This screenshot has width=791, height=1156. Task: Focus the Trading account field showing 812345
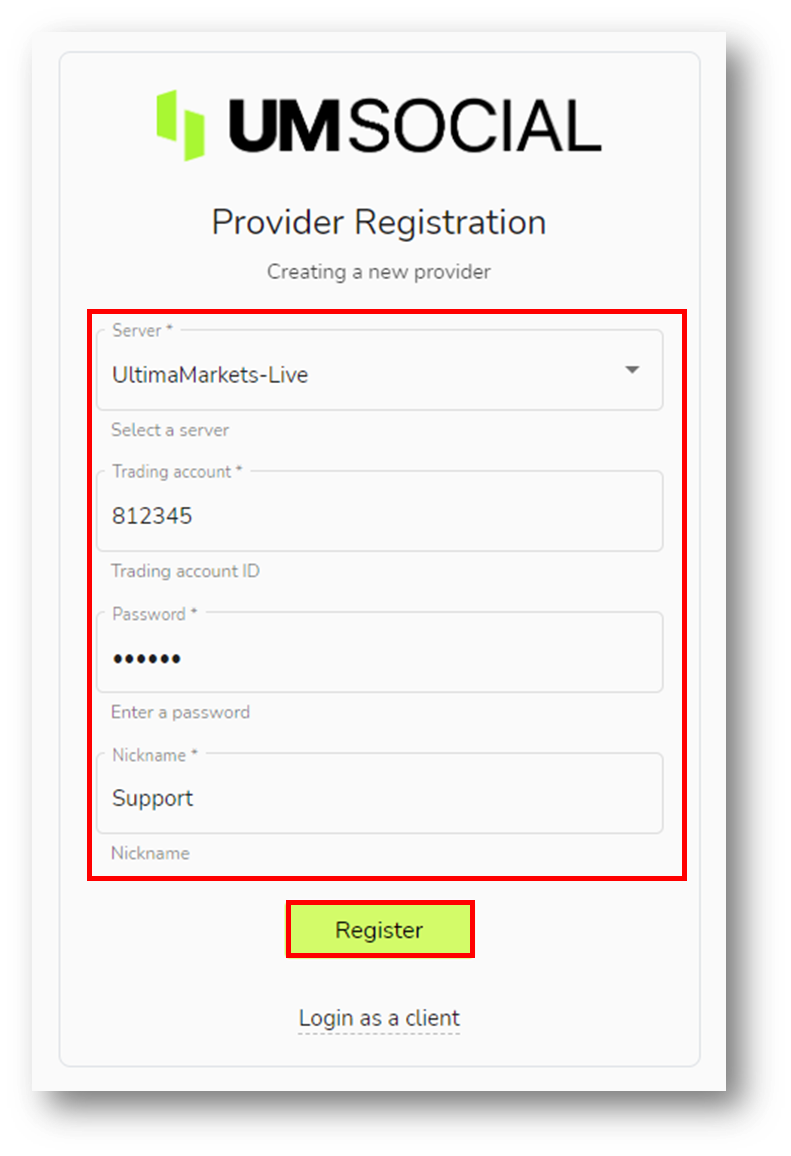pyautogui.click(x=380, y=512)
